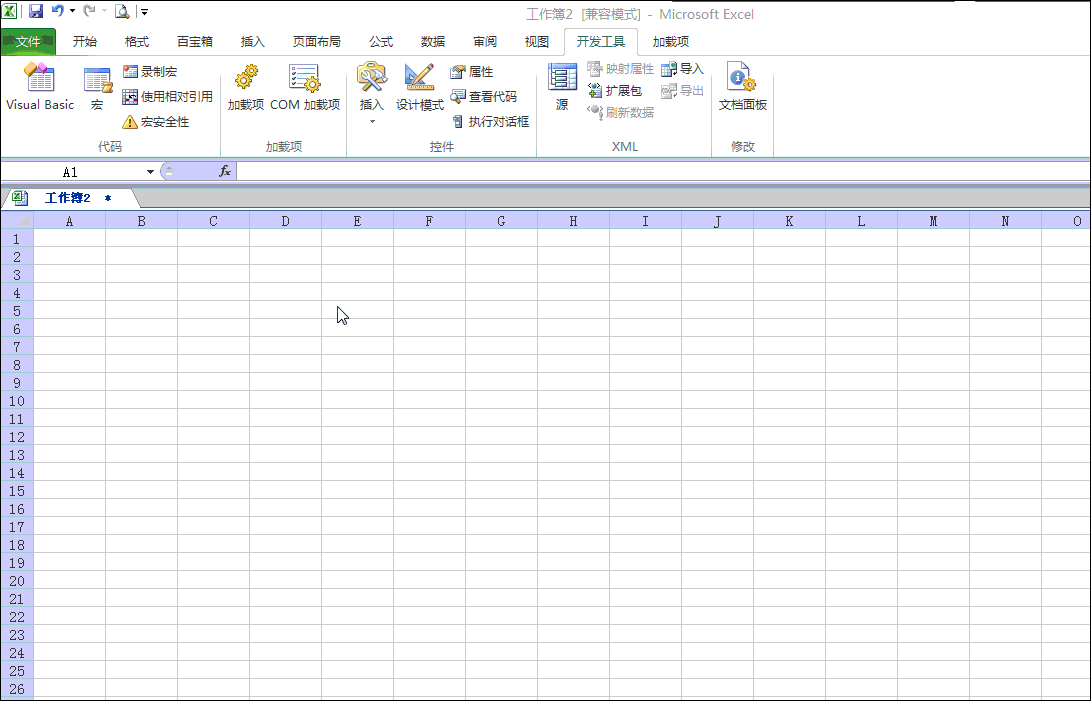Select cell A1 in the worksheet
Viewport: 1091px width, 701px height.
(69, 240)
